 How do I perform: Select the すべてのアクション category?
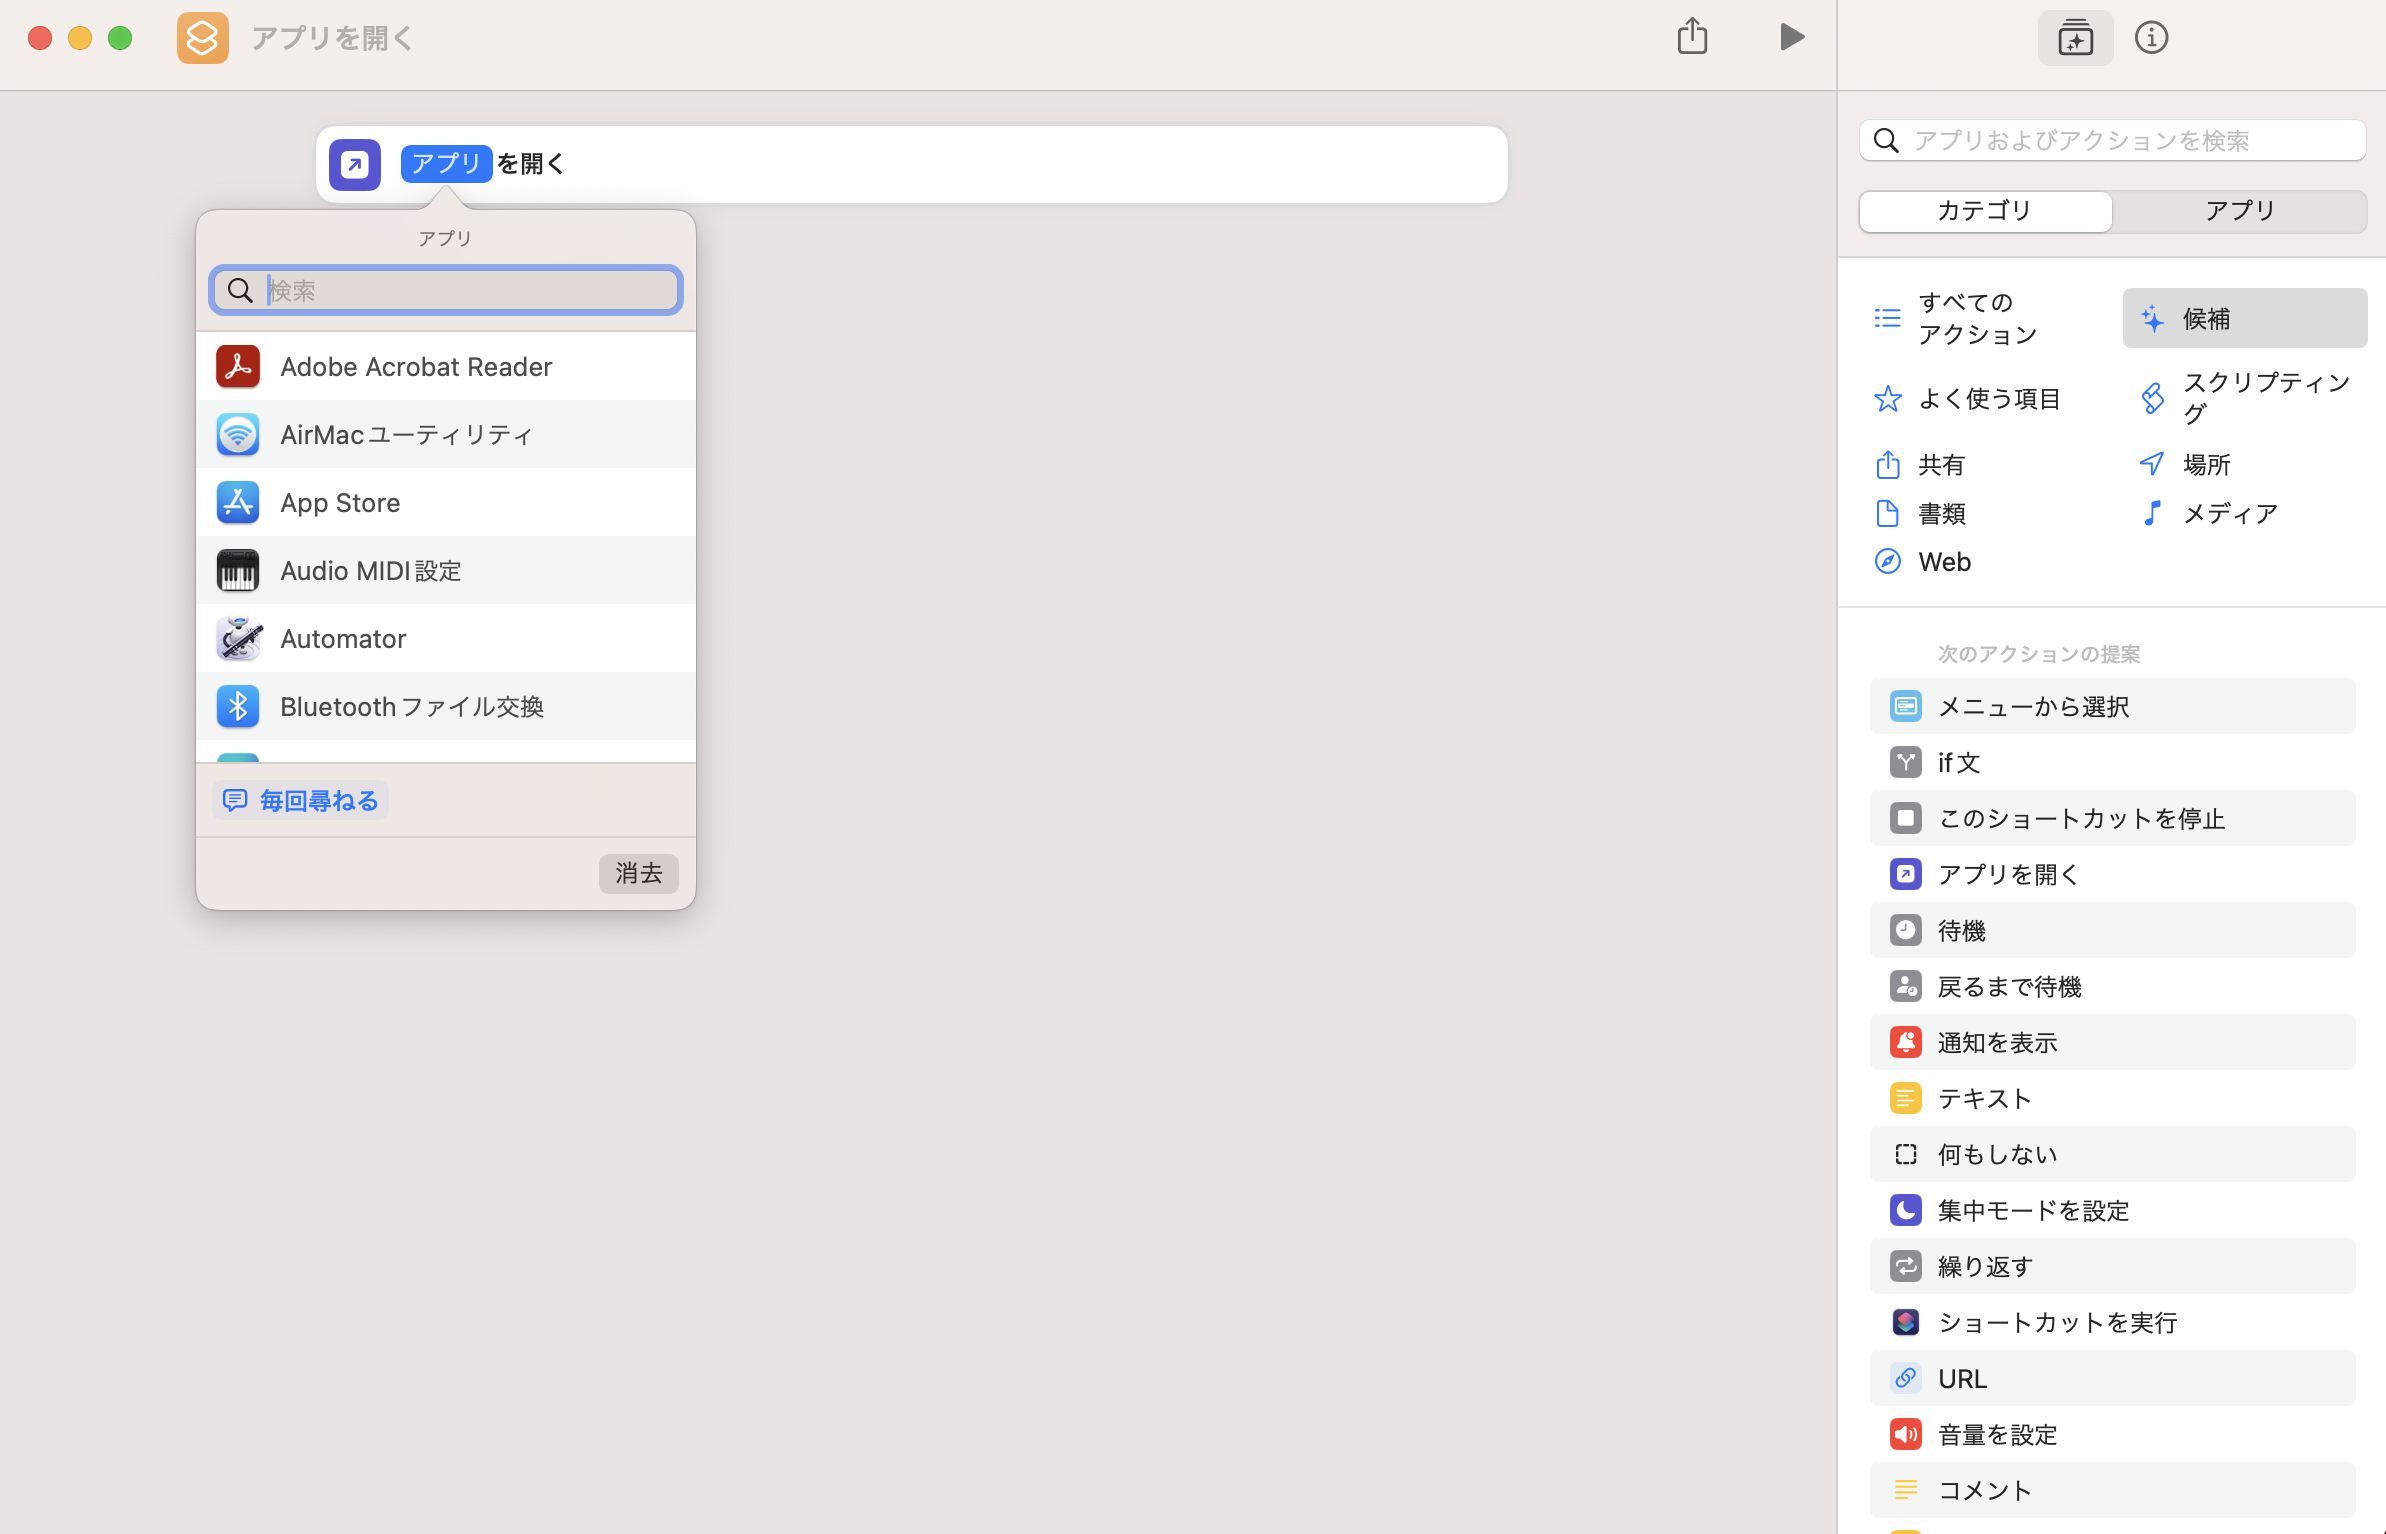(1976, 318)
